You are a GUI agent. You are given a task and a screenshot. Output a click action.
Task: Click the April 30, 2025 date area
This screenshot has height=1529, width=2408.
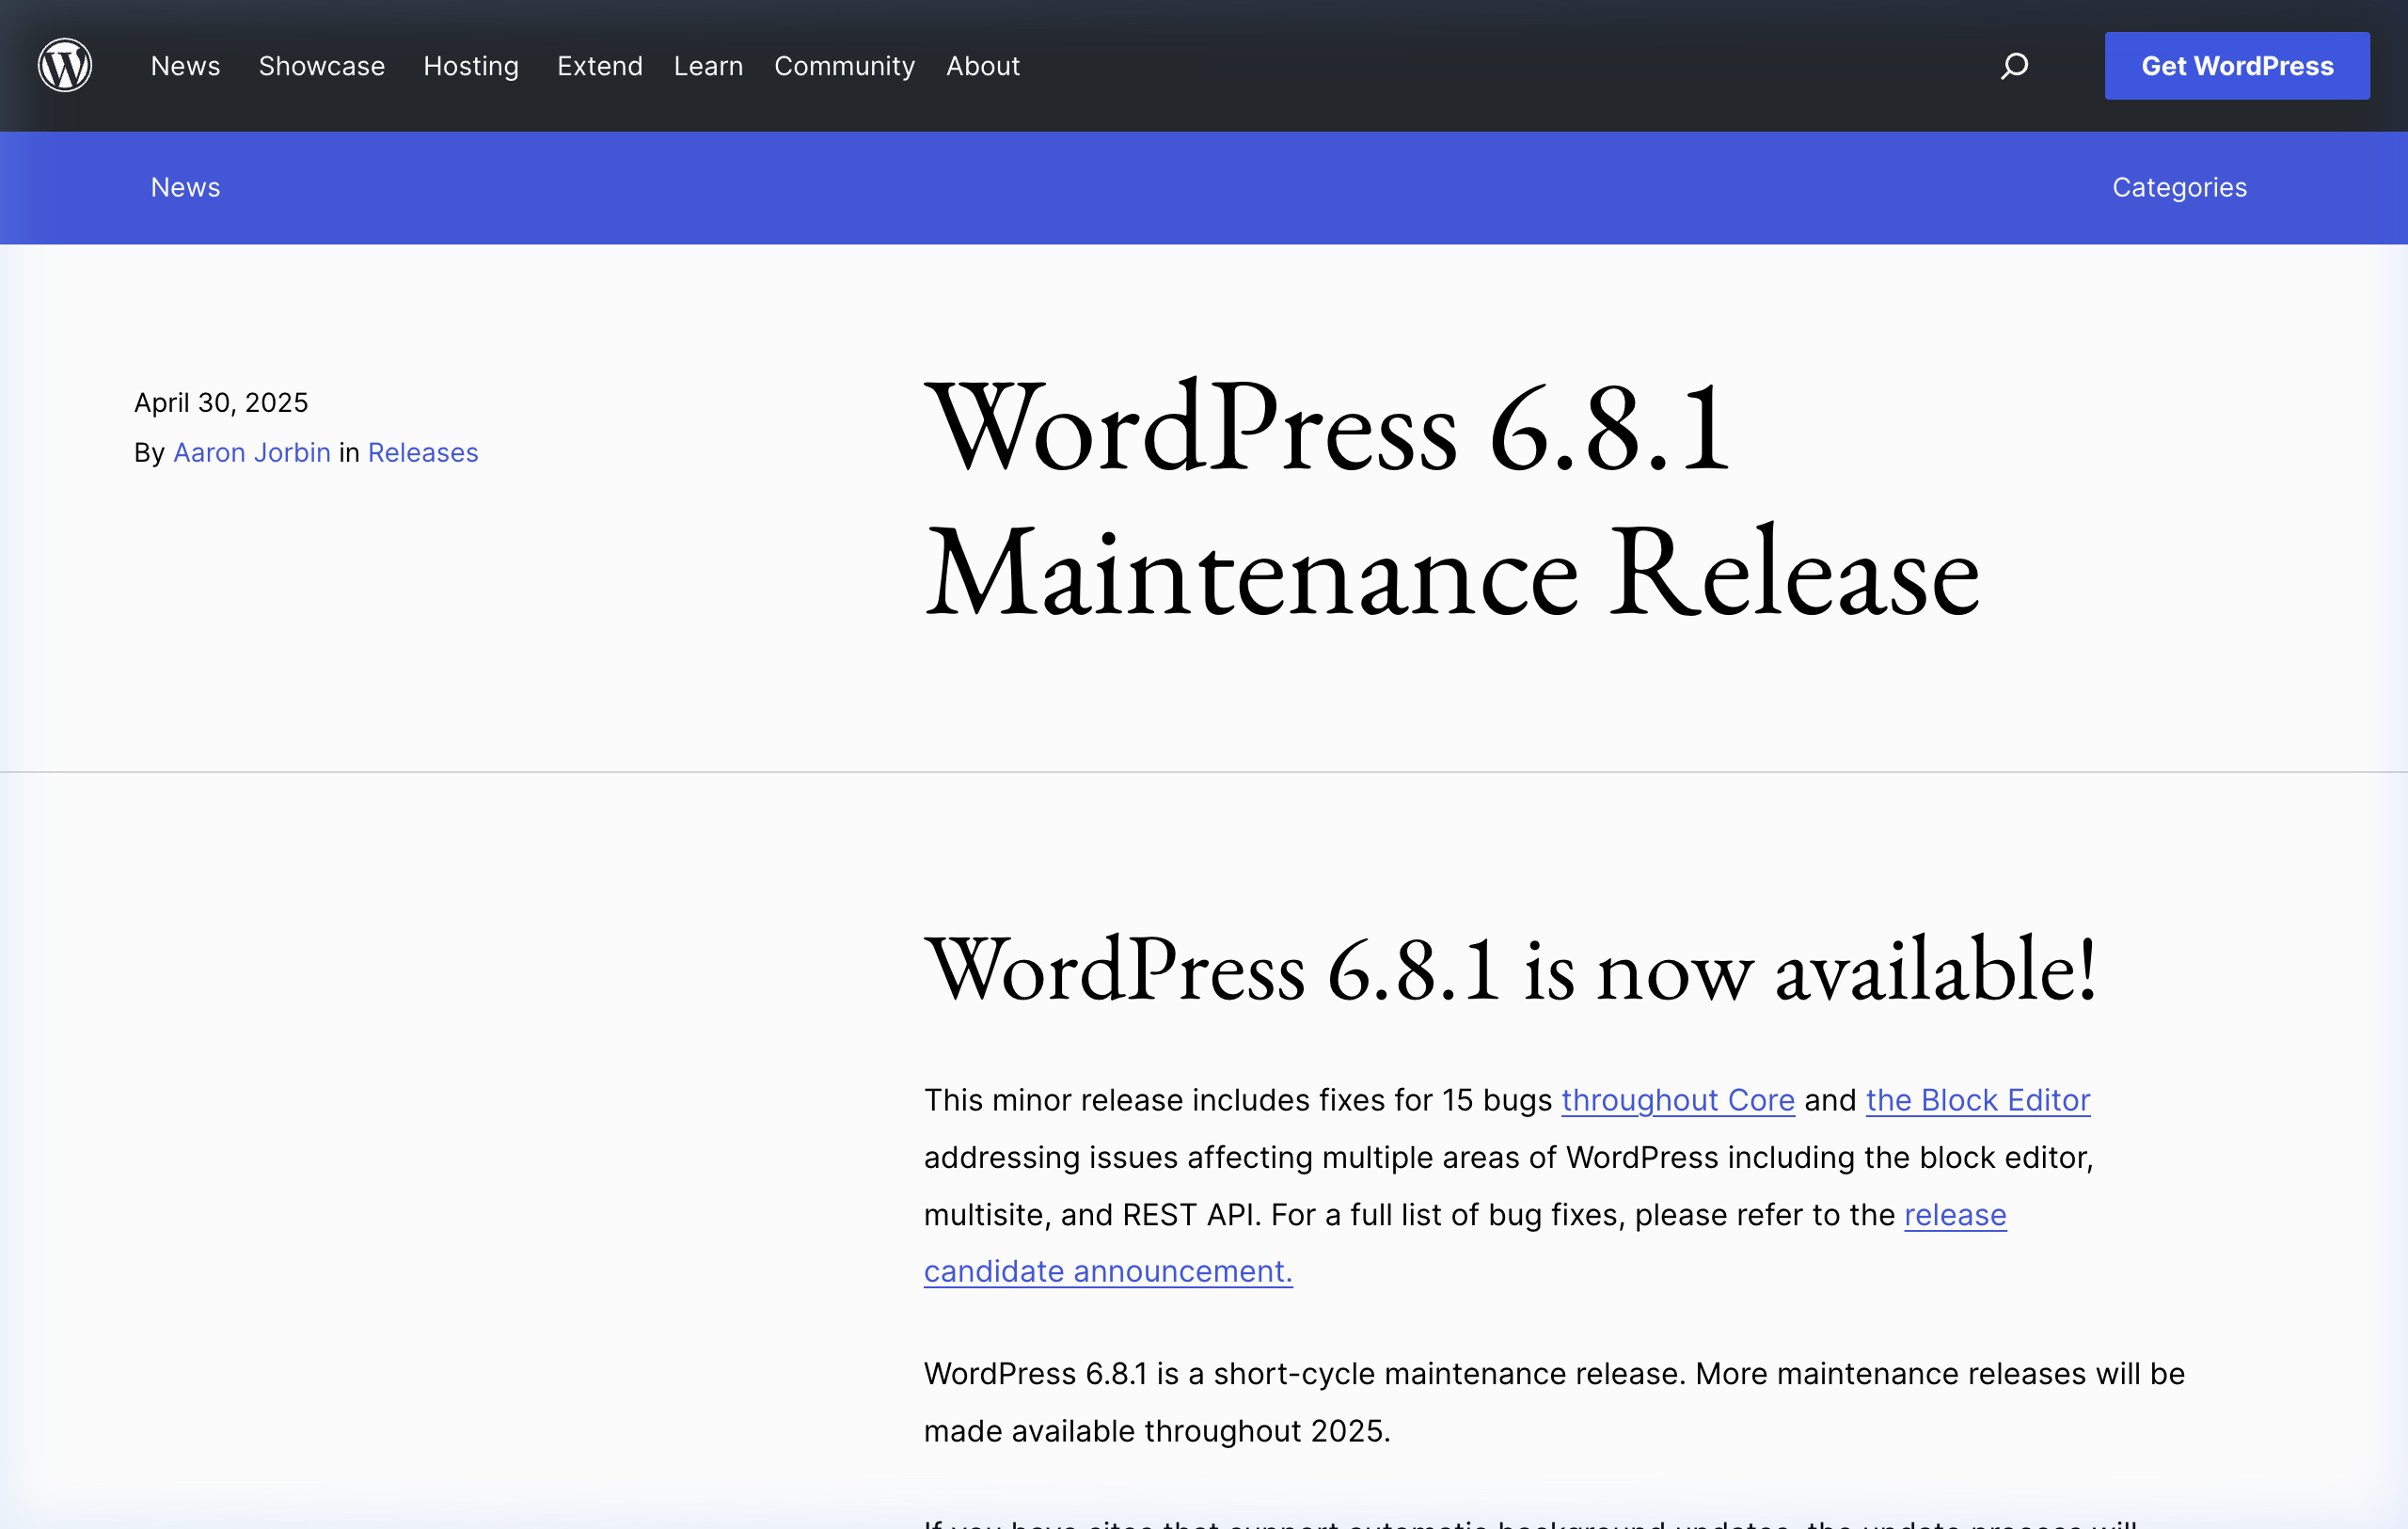pyautogui.click(x=221, y=402)
